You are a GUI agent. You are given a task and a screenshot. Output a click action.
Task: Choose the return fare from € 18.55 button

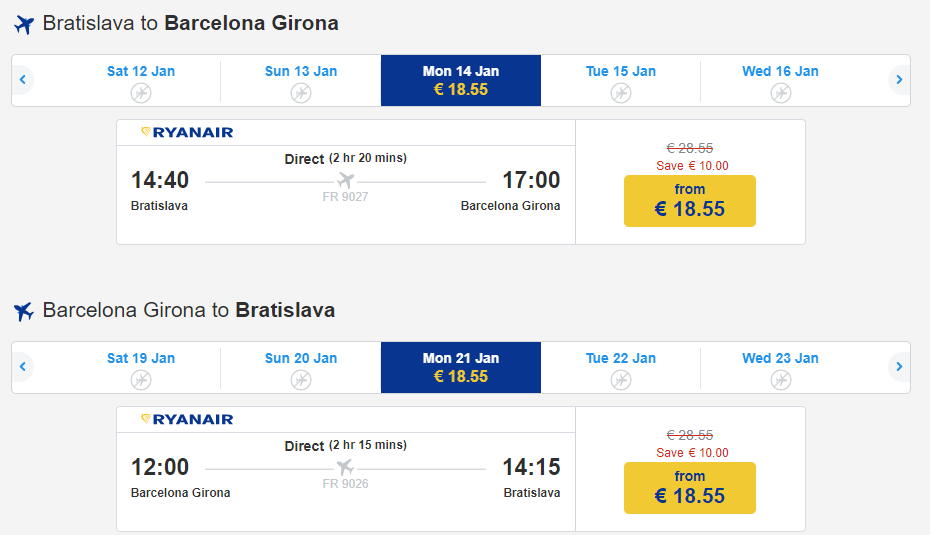tap(690, 488)
